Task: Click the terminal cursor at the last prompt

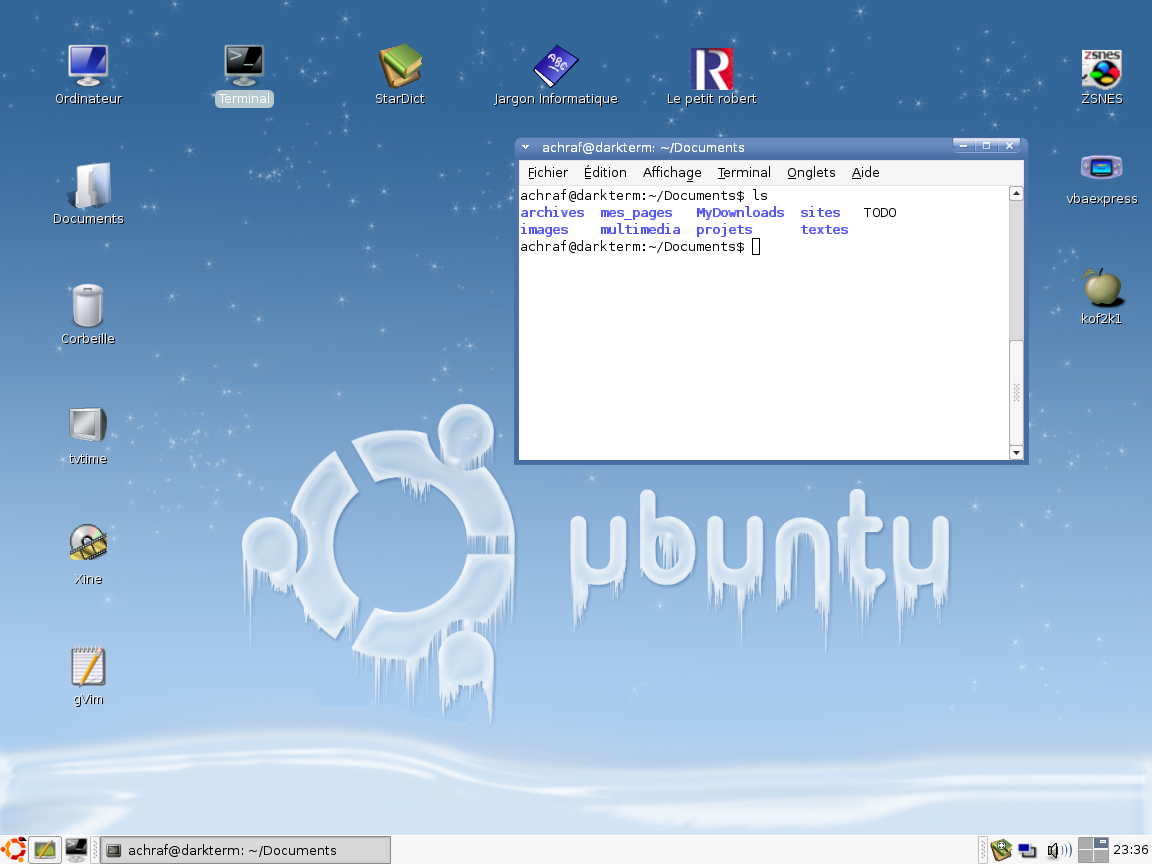Action: [756, 247]
